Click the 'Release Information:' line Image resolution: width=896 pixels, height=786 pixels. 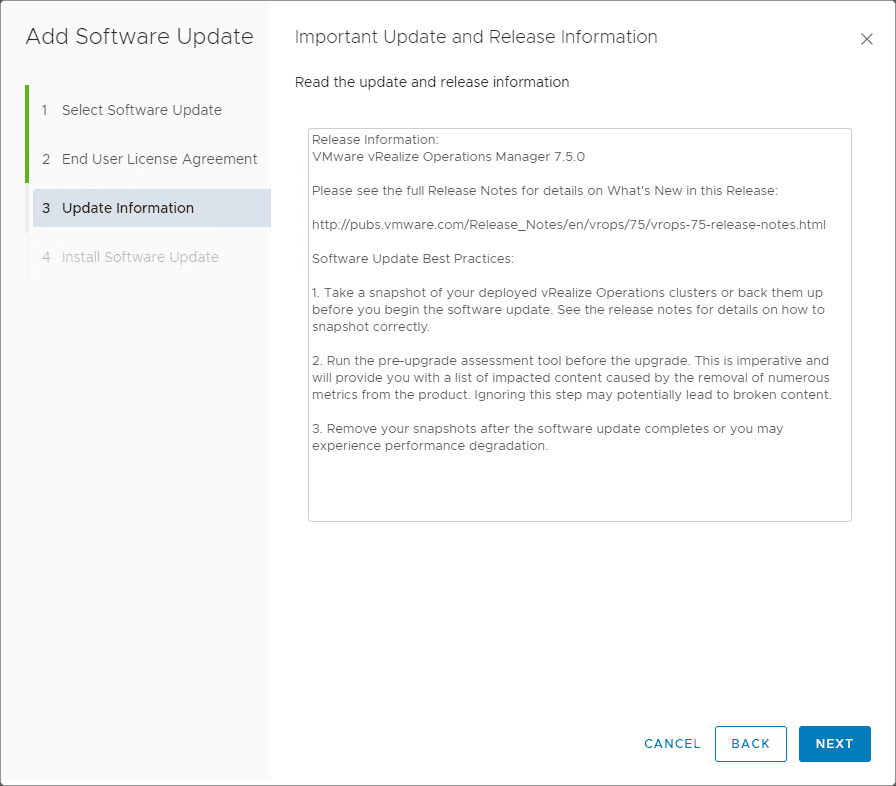[x=375, y=140]
